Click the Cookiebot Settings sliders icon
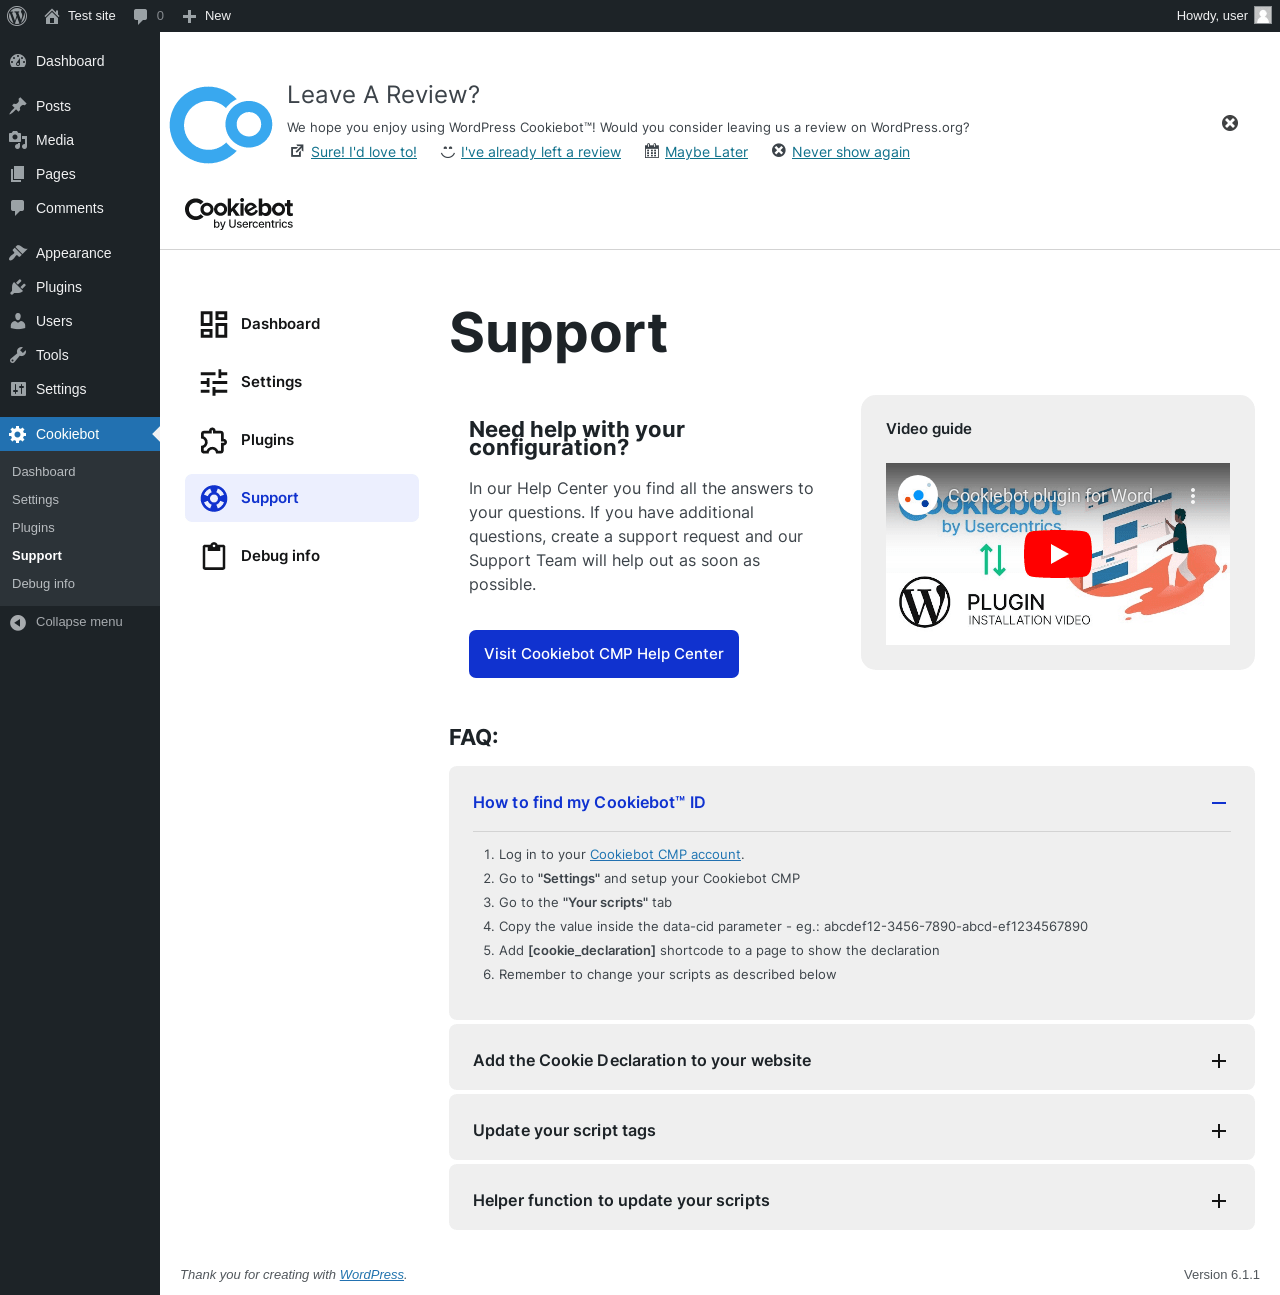Screen dimensions: 1280x1295 coord(214,382)
